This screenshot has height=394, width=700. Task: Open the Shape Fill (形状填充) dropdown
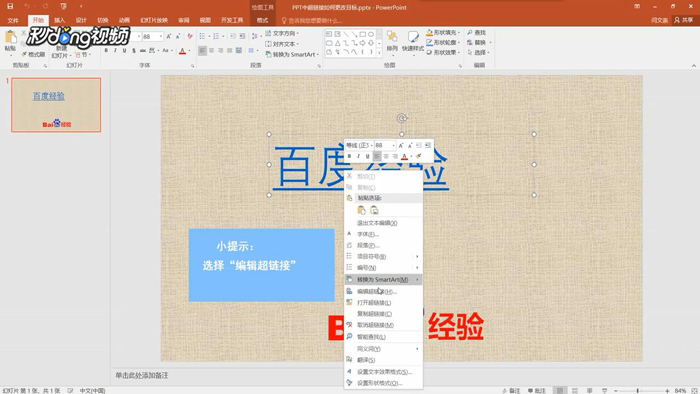(x=443, y=33)
